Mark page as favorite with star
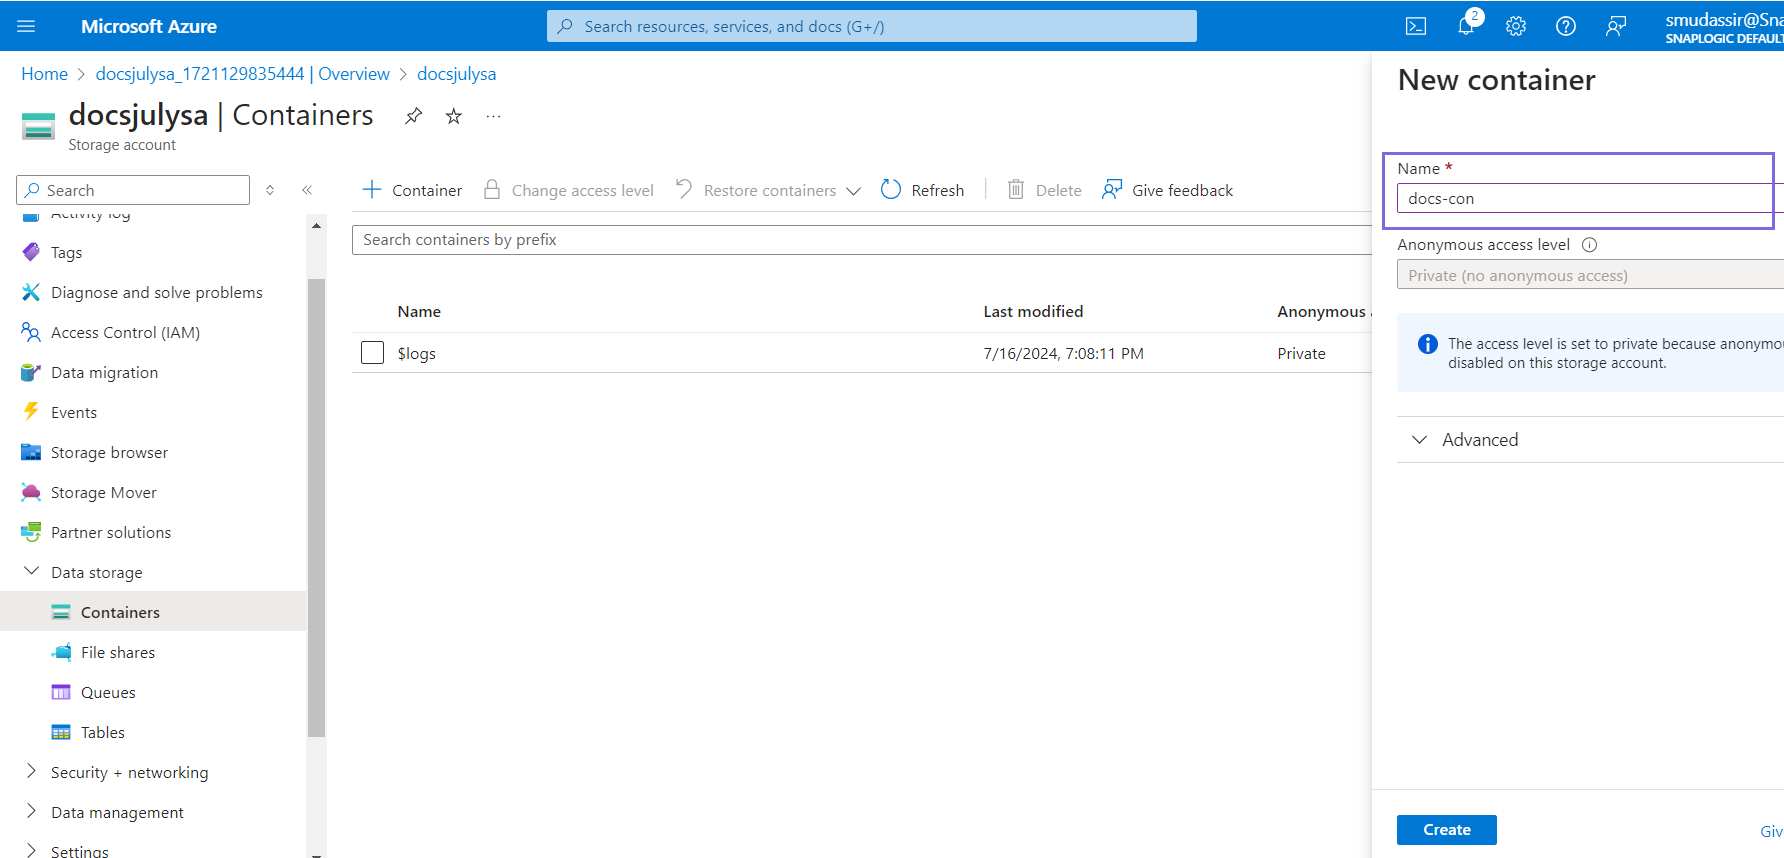Viewport: 1784px width, 858px height. (x=454, y=116)
